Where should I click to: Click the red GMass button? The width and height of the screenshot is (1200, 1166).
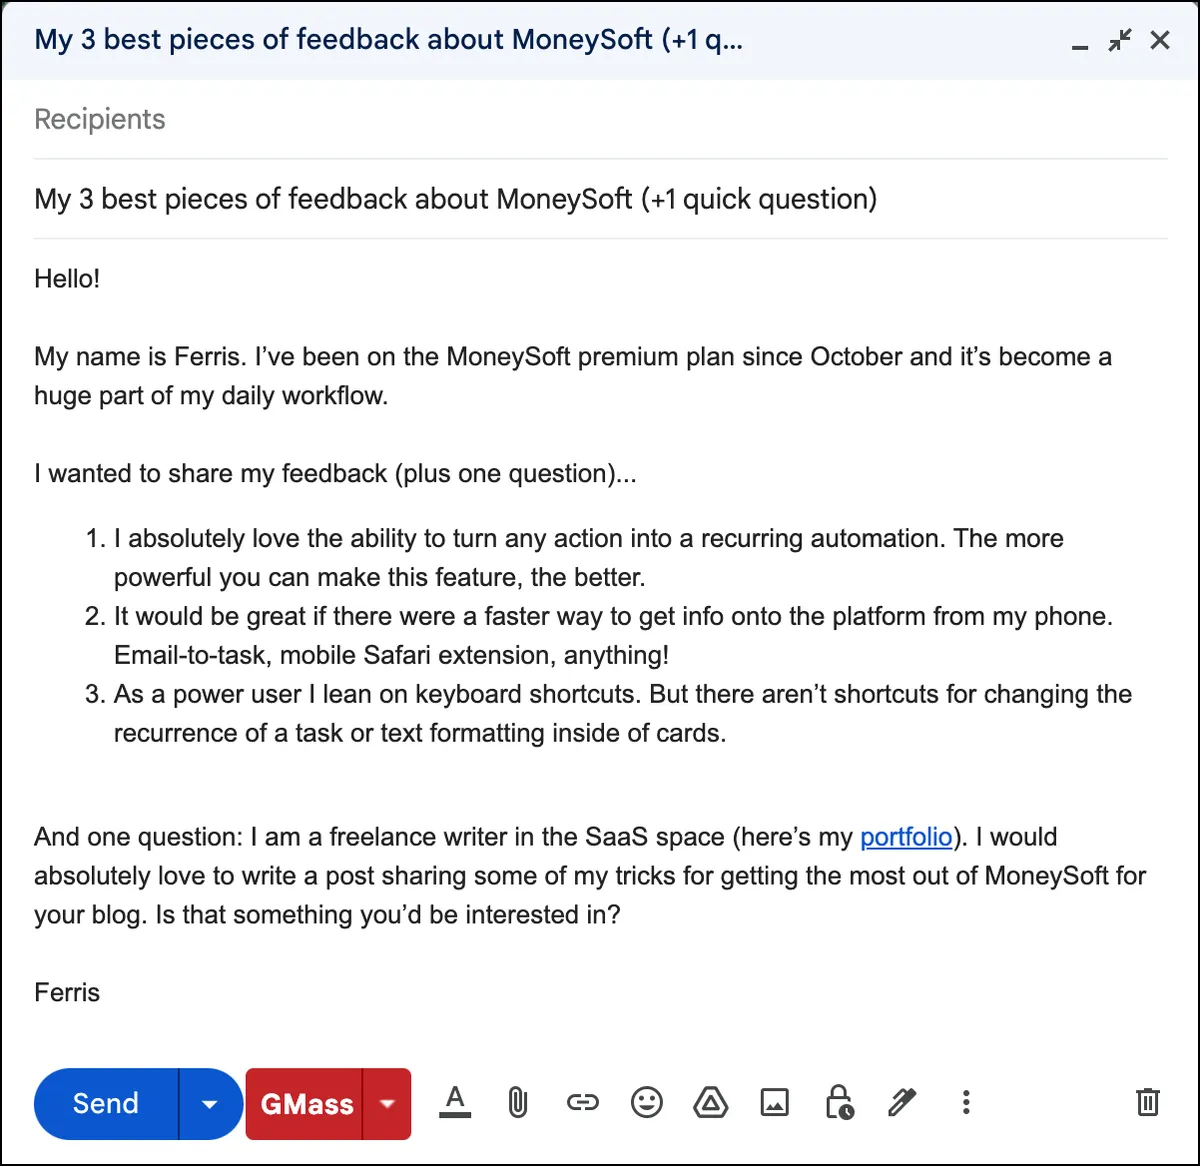tap(305, 1104)
